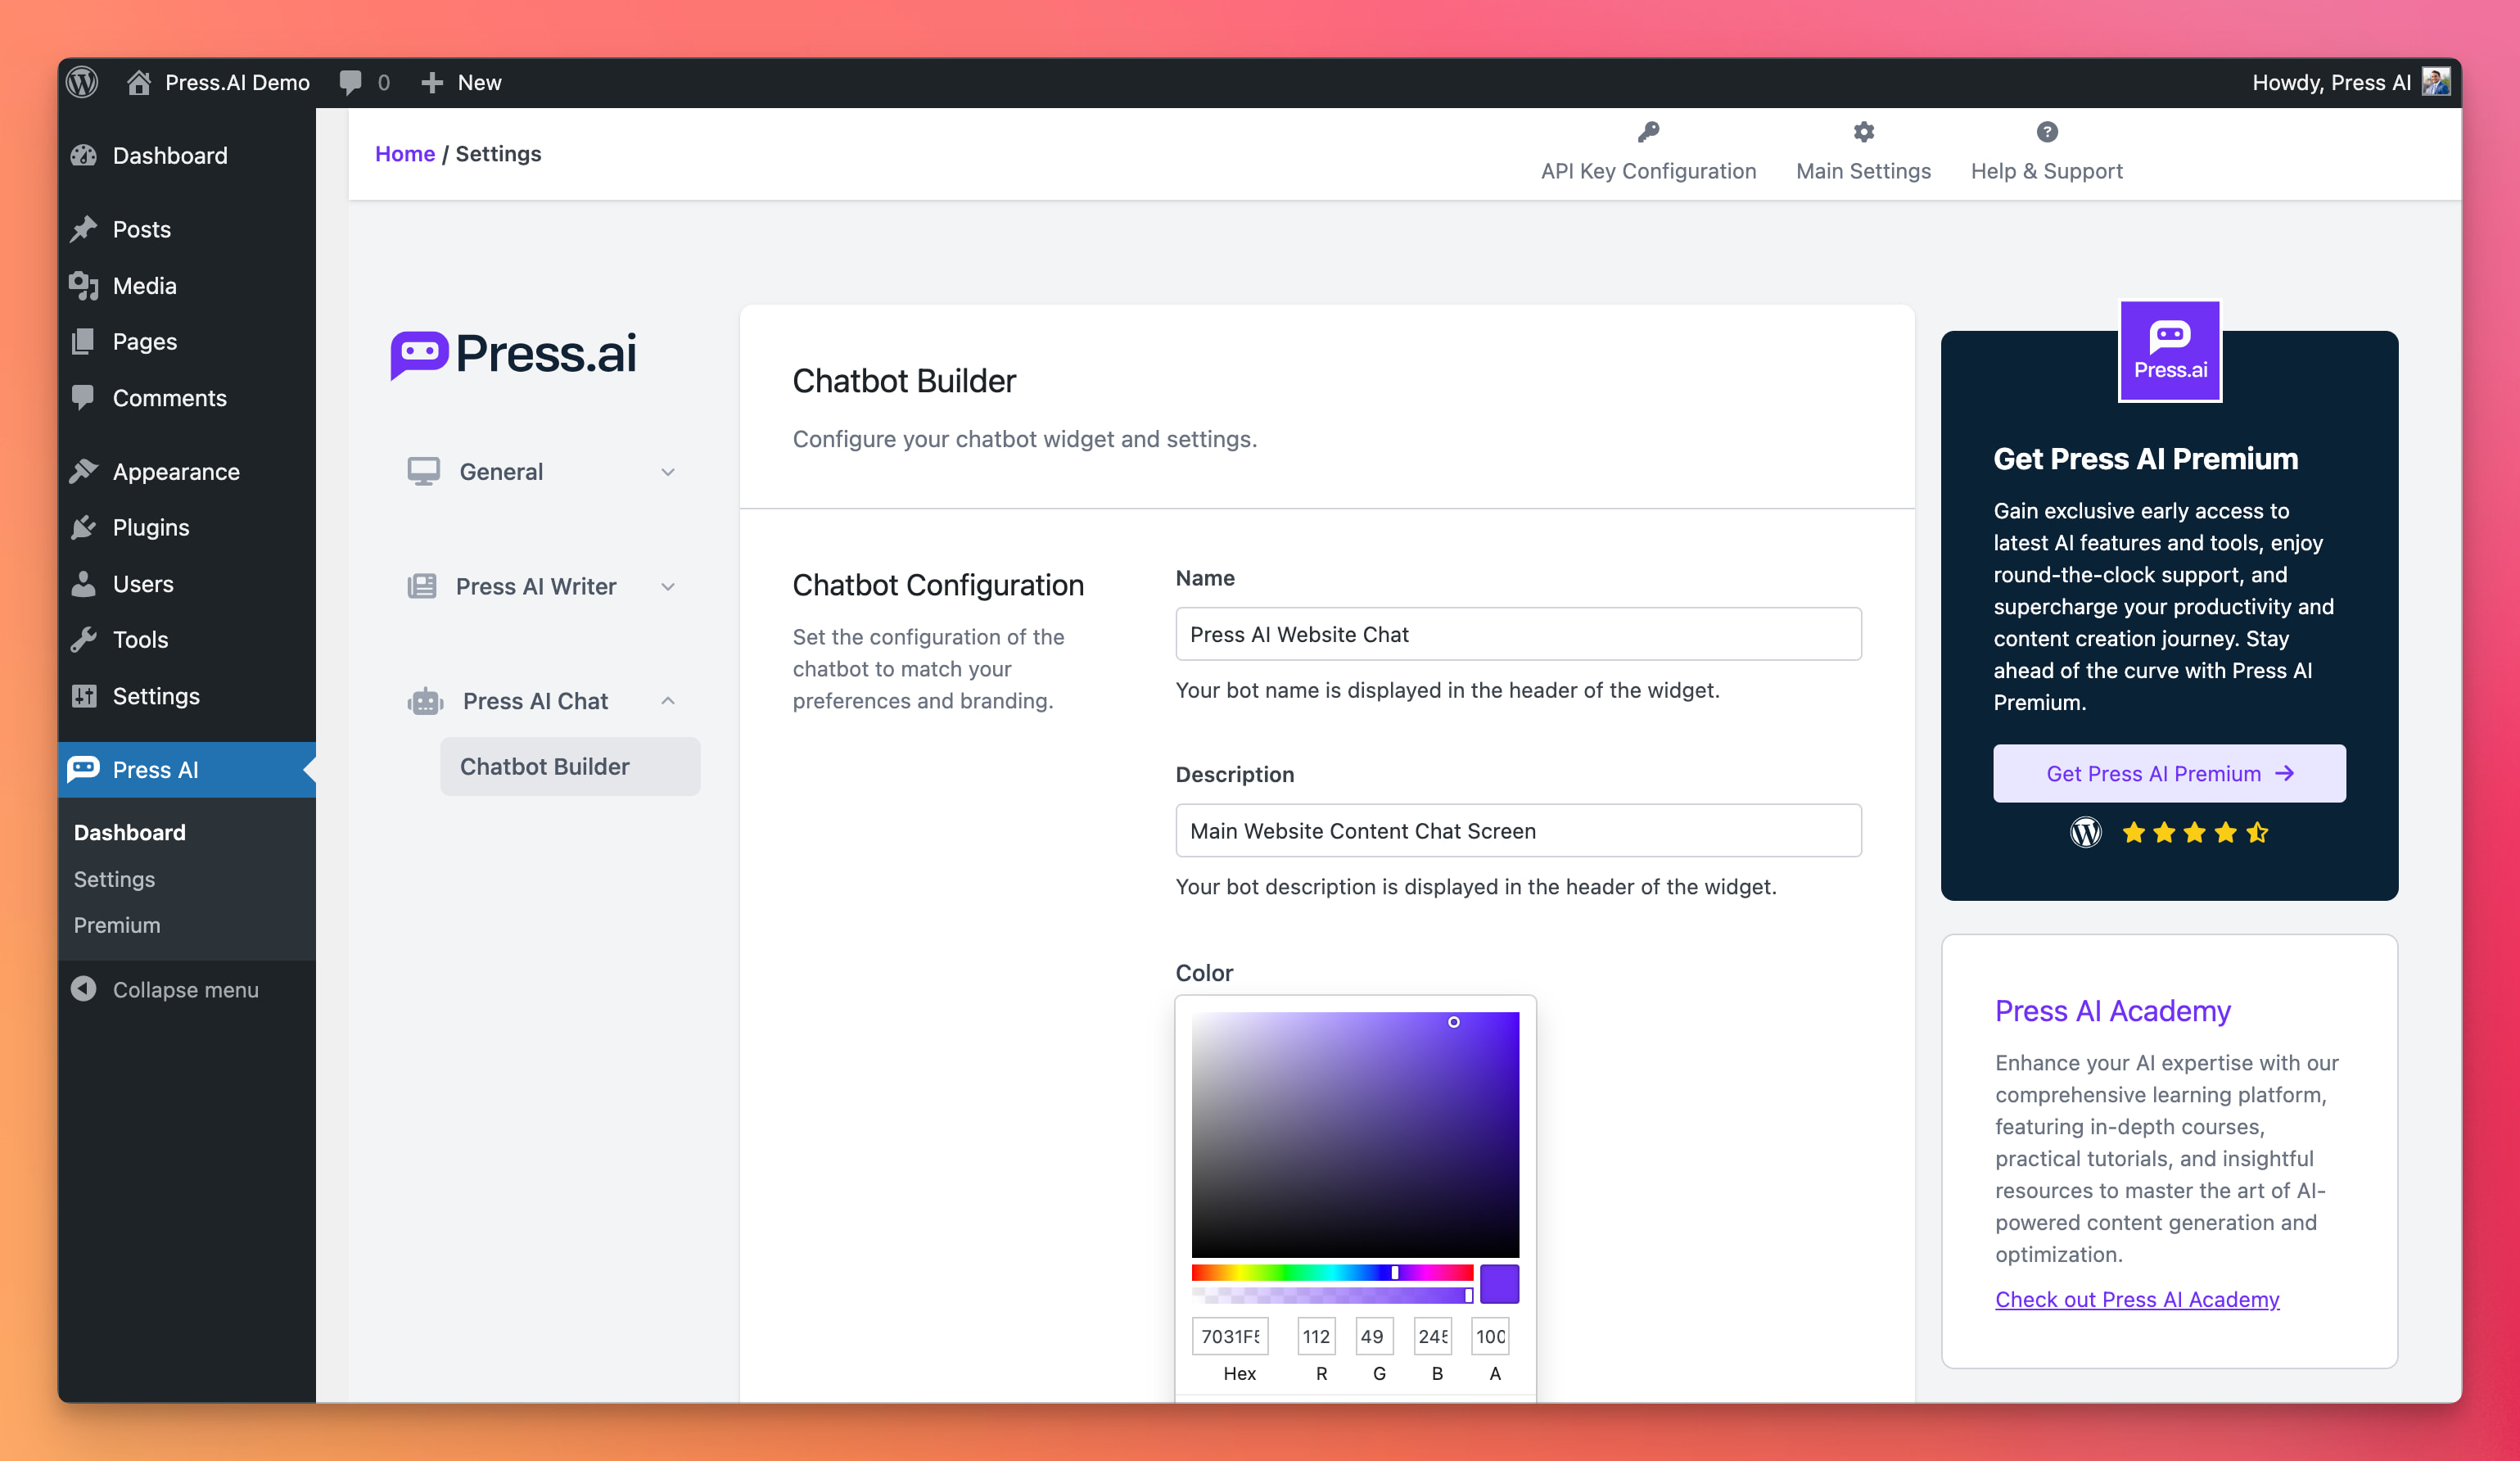Click the Press AI widget preview icon
The image size is (2520, 1461).
coord(2169,348)
